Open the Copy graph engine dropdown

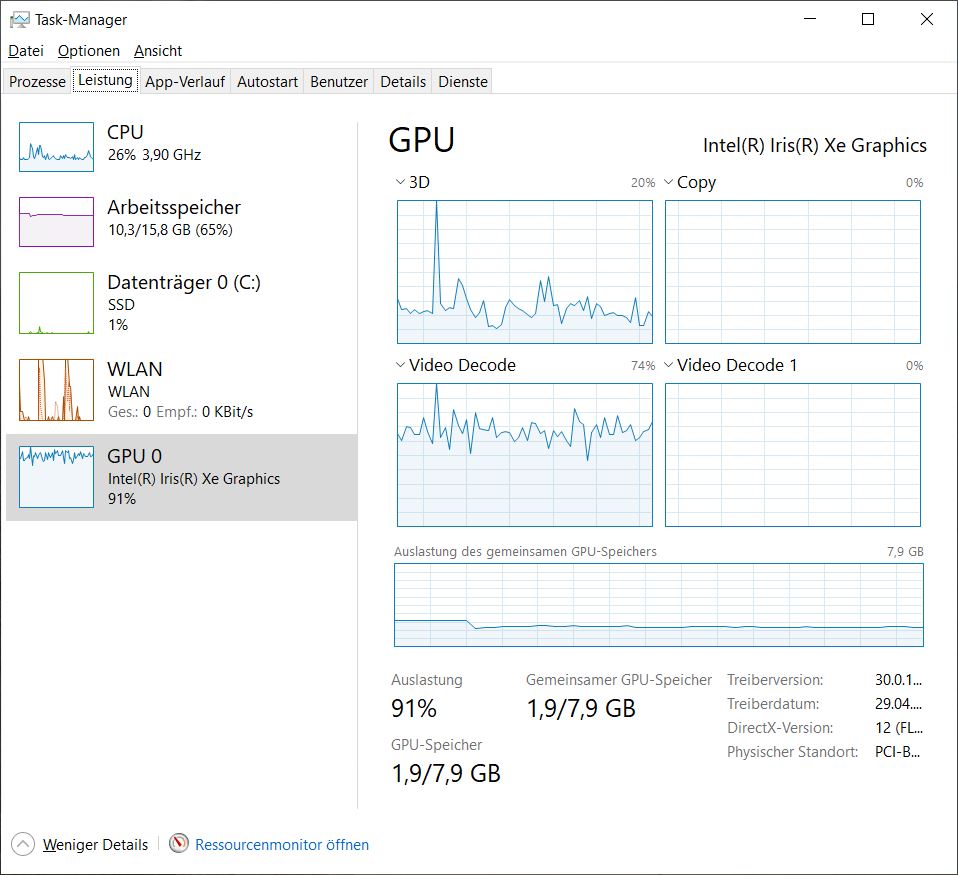[x=669, y=182]
